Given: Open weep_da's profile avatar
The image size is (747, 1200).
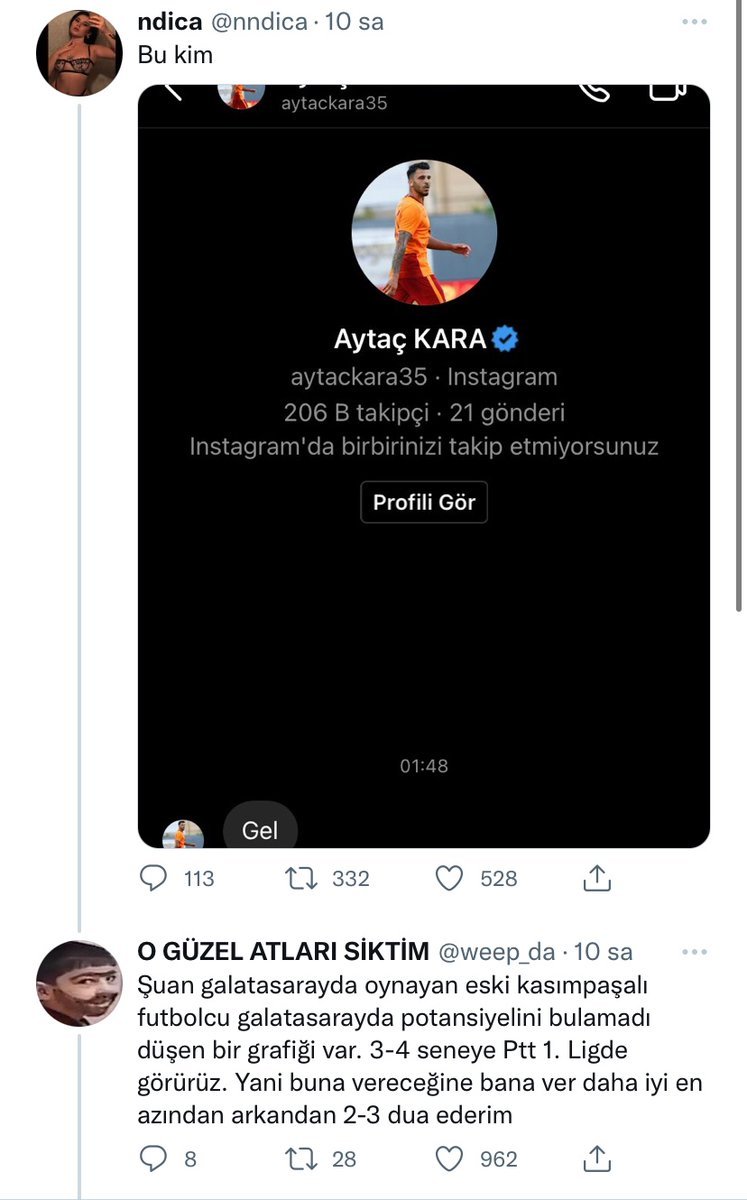Looking at the screenshot, I should pos(79,983).
